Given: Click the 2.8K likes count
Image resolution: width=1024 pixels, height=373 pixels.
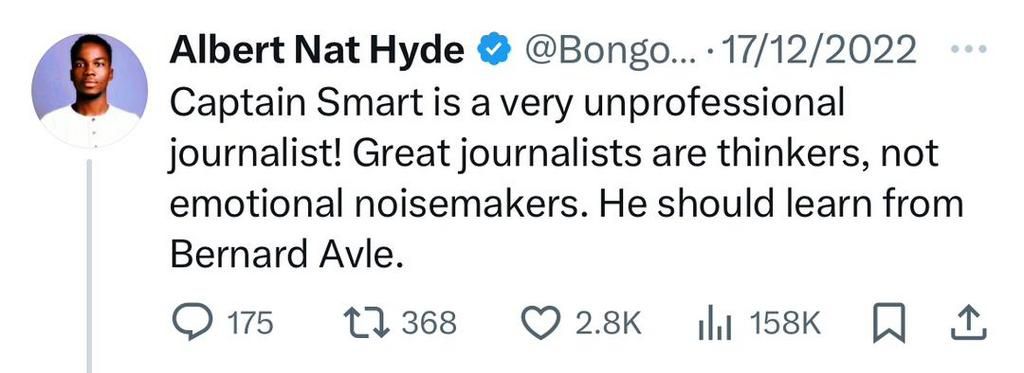Looking at the screenshot, I should (609, 323).
